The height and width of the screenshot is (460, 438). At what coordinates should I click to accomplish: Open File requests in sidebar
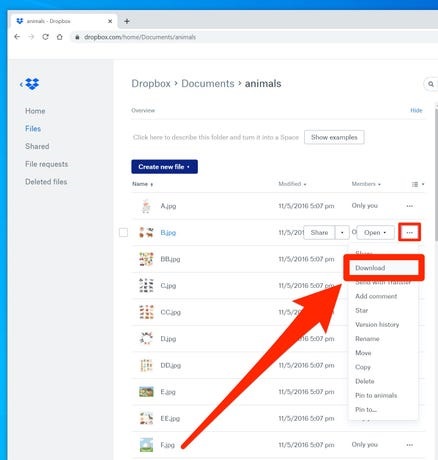coord(47,164)
